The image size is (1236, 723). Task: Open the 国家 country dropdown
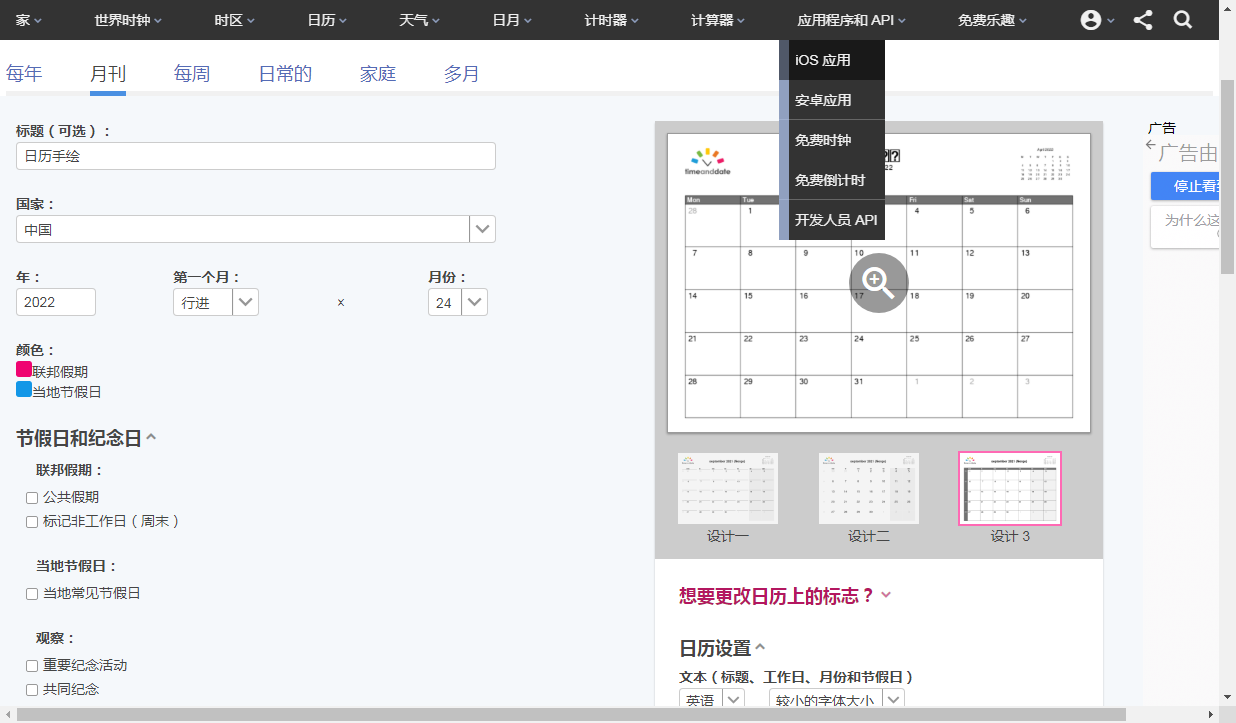pos(256,229)
